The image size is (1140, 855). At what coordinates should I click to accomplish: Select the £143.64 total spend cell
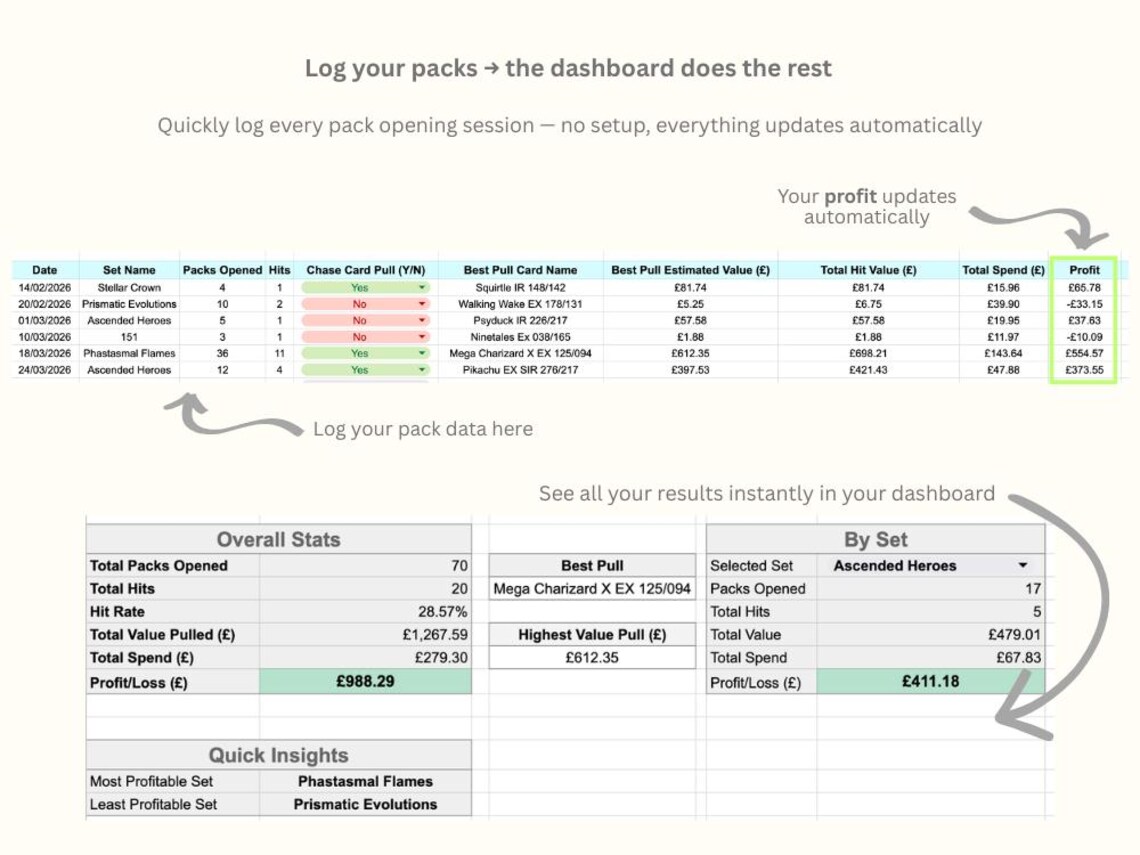coord(1003,353)
